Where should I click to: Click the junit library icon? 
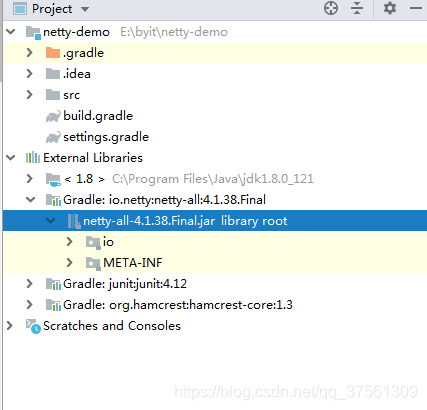[53, 284]
